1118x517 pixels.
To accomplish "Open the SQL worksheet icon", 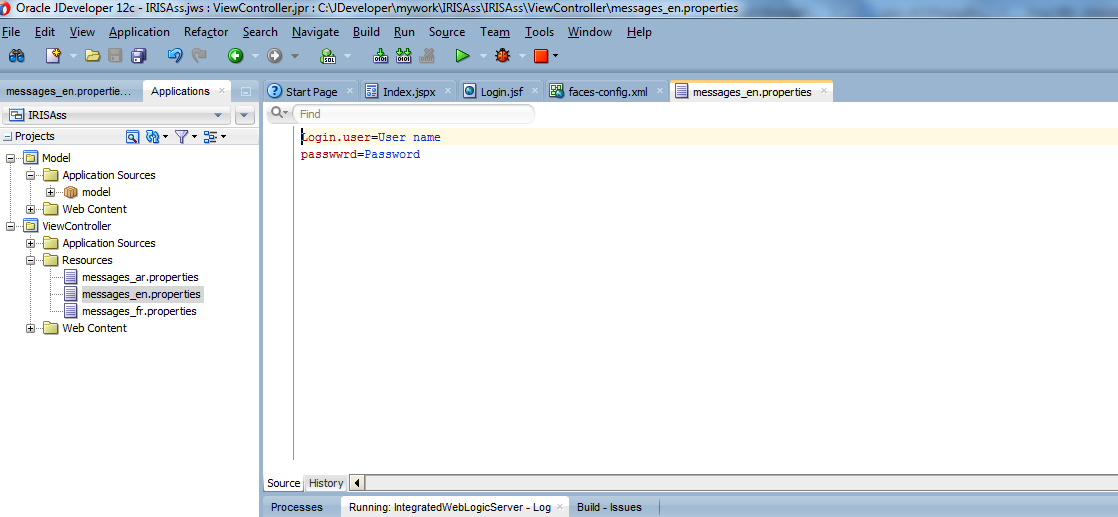I will coord(327,56).
